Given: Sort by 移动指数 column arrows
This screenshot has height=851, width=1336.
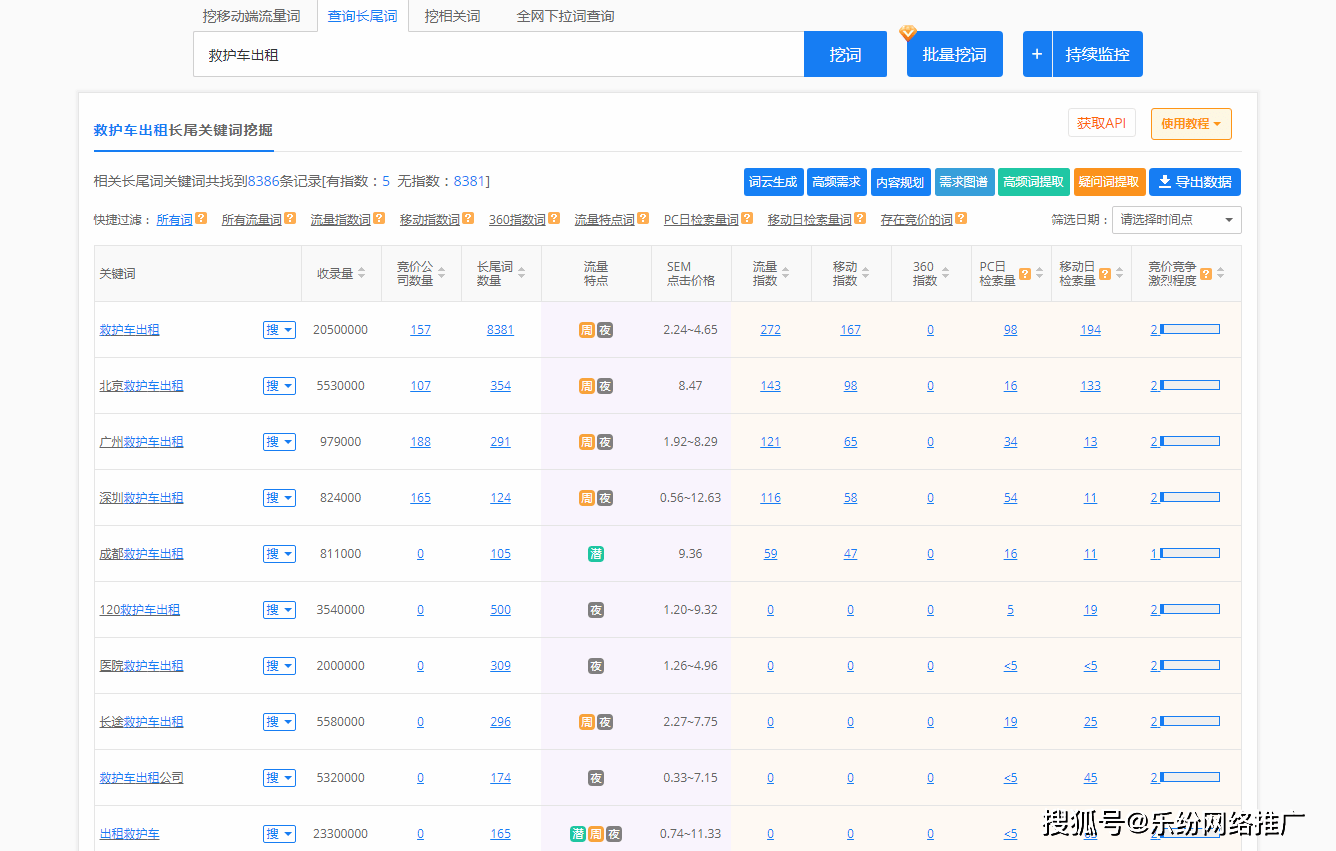Looking at the screenshot, I should 865,273.
